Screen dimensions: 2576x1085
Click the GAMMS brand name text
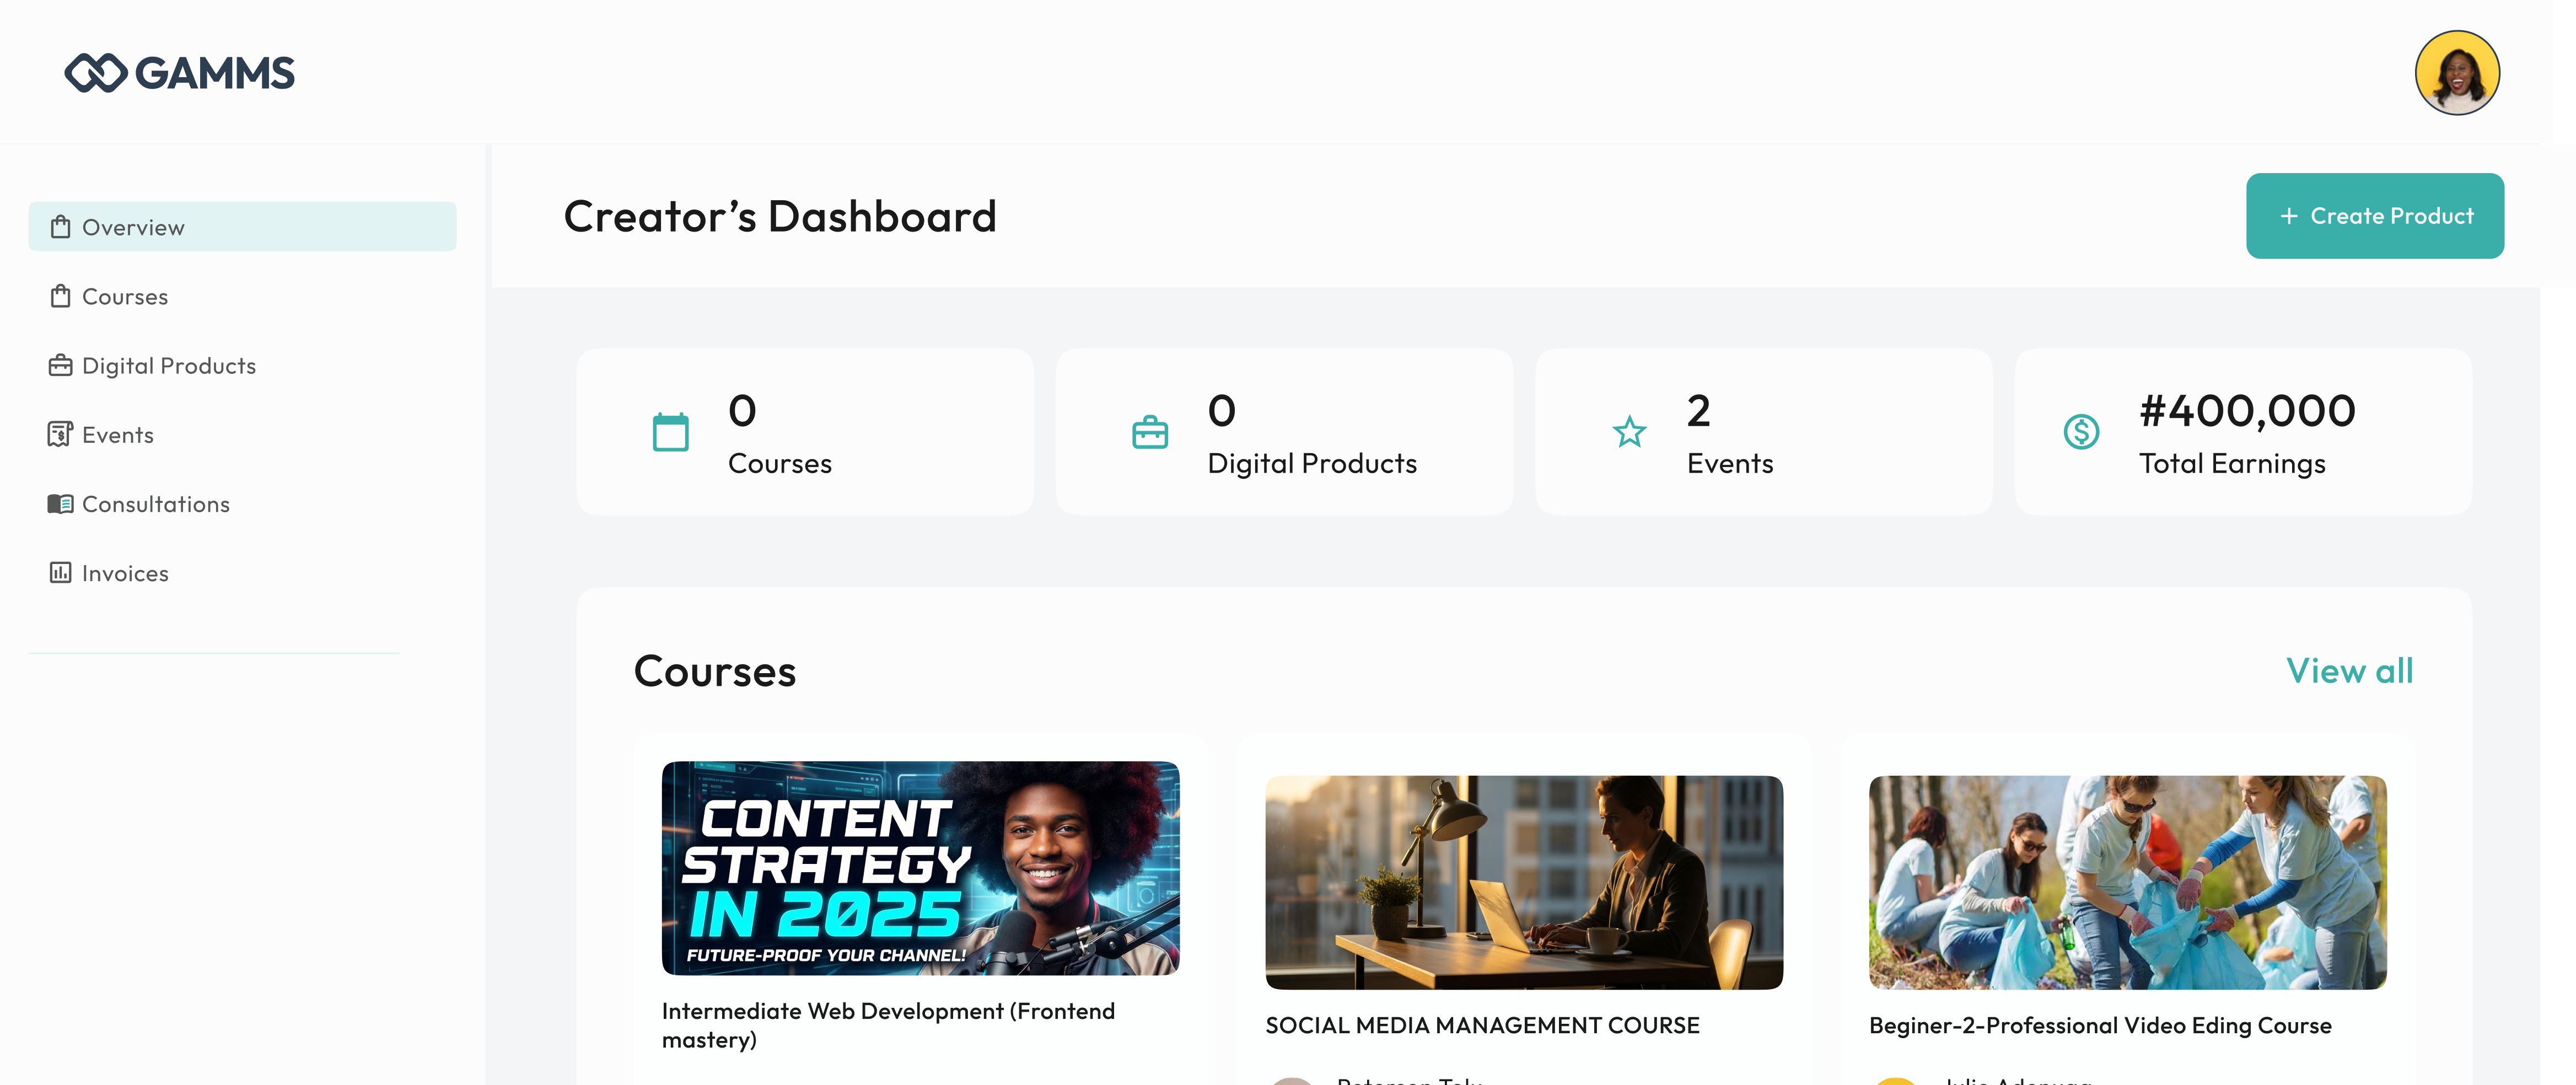tap(214, 73)
